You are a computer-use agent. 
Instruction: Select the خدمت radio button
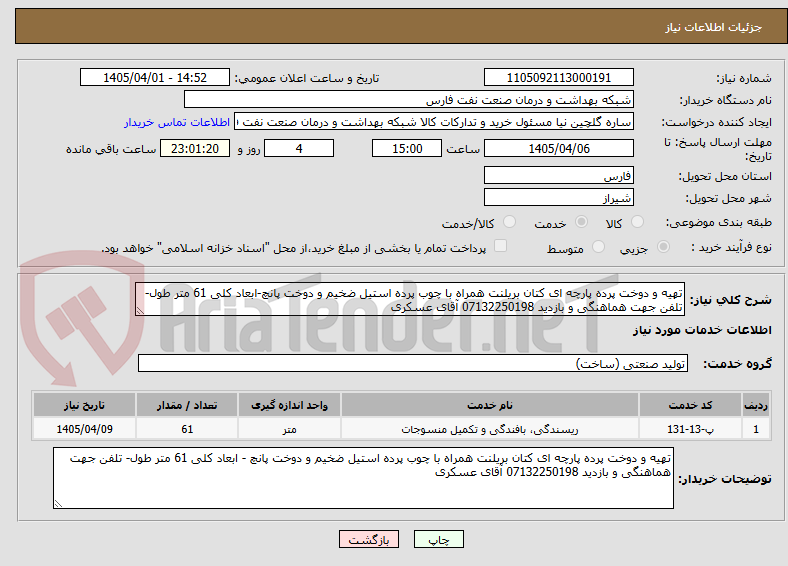tap(581, 222)
